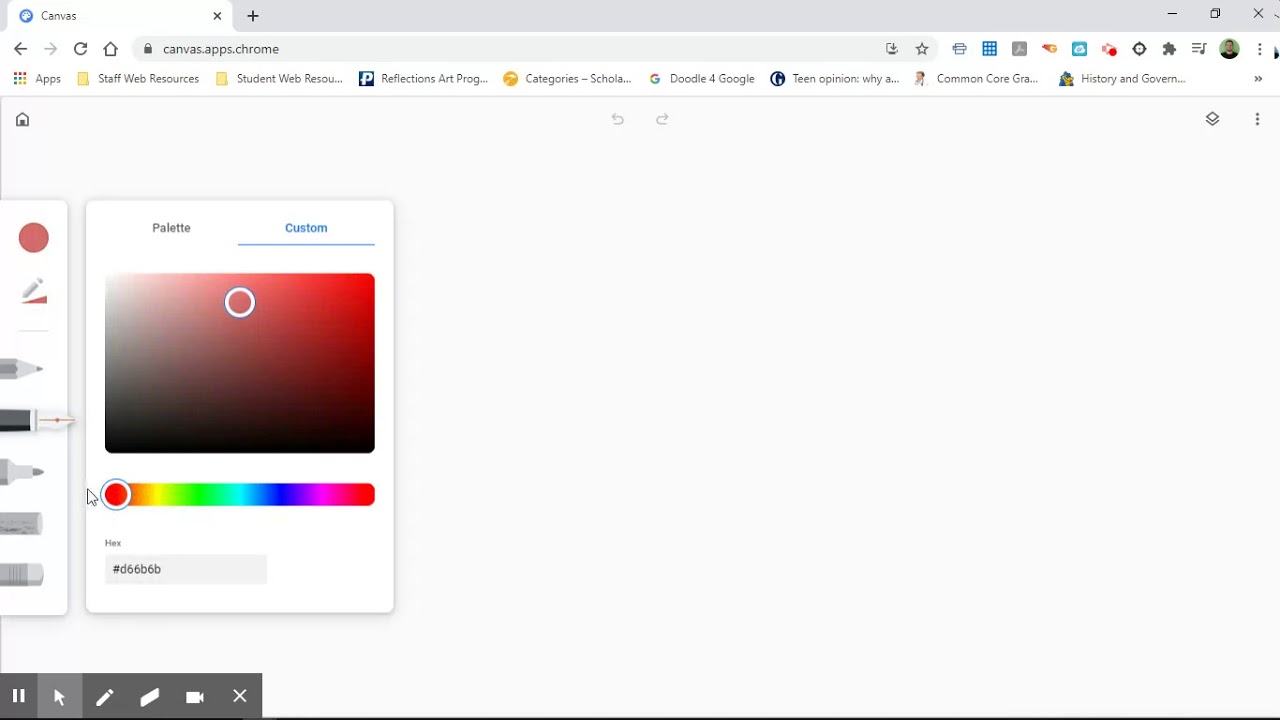Open a new browser tab
Viewport: 1280px width, 720px height.
click(x=253, y=16)
